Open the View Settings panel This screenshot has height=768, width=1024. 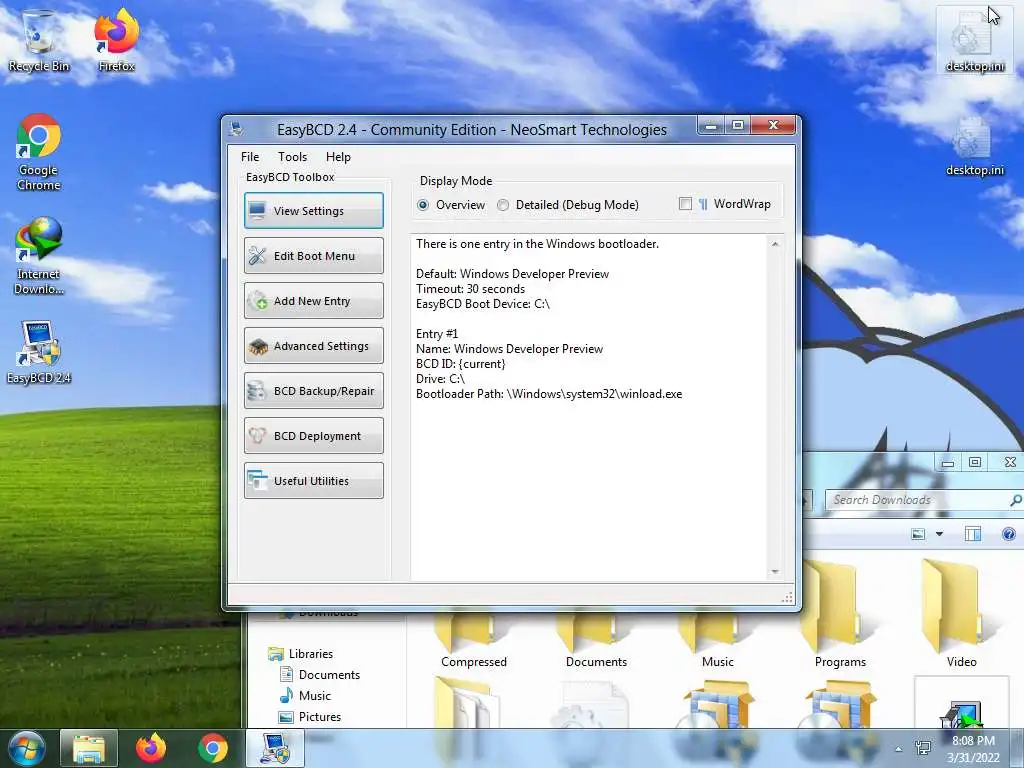(313, 210)
